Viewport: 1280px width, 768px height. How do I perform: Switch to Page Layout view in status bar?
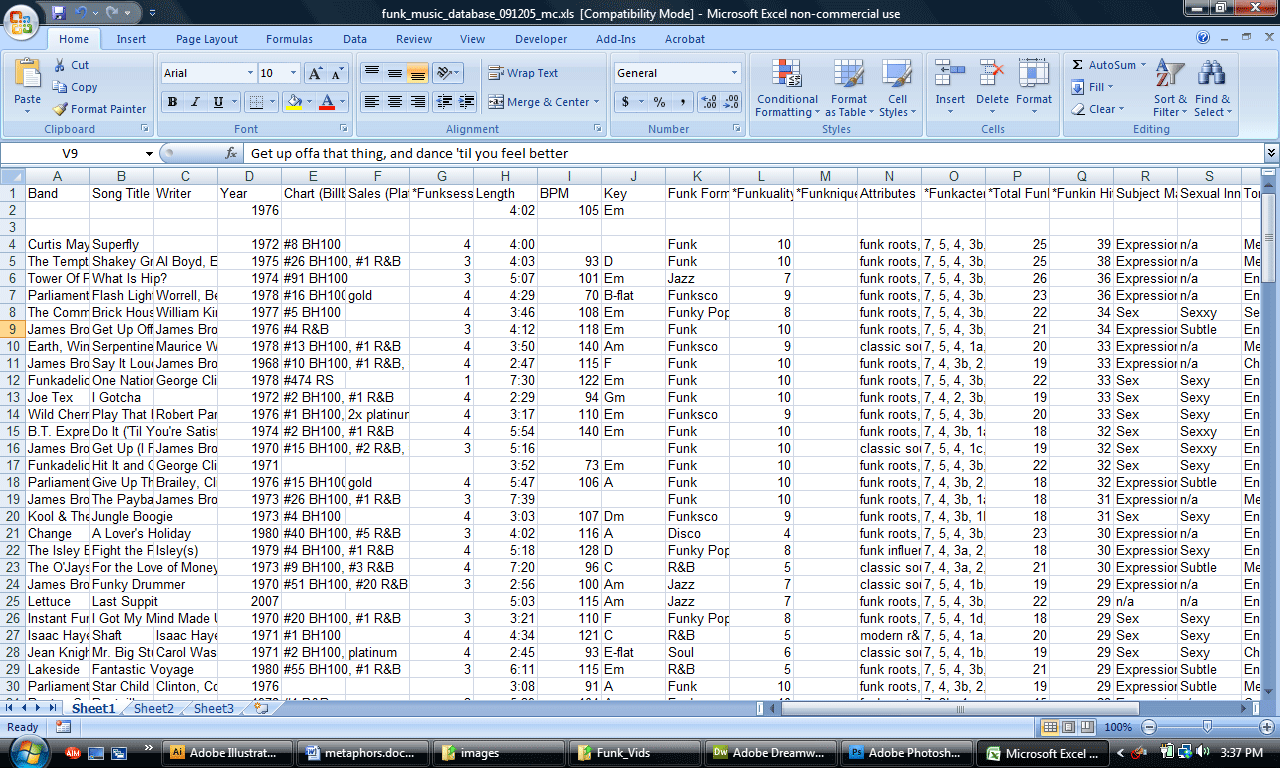click(x=1068, y=727)
